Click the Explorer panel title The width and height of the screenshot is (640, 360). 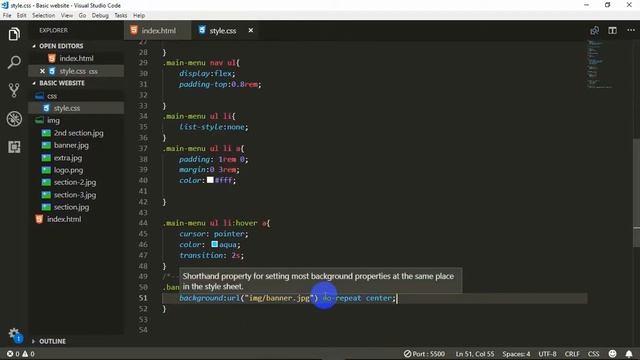pos(53,30)
